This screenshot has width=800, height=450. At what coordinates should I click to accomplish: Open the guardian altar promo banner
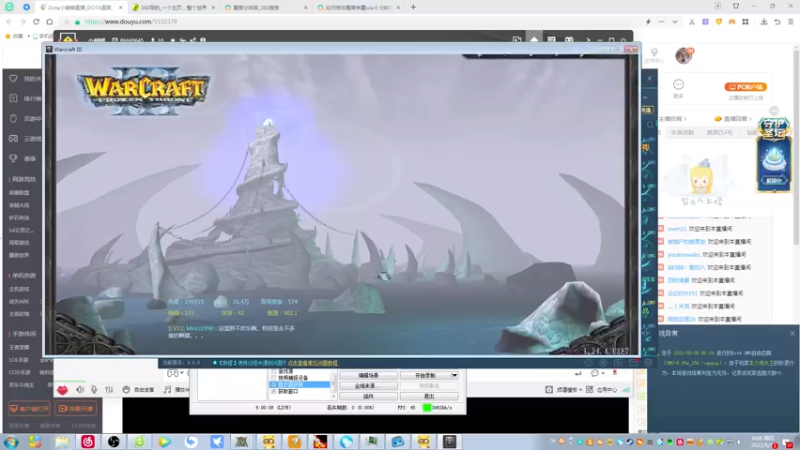tap(774, 154)
